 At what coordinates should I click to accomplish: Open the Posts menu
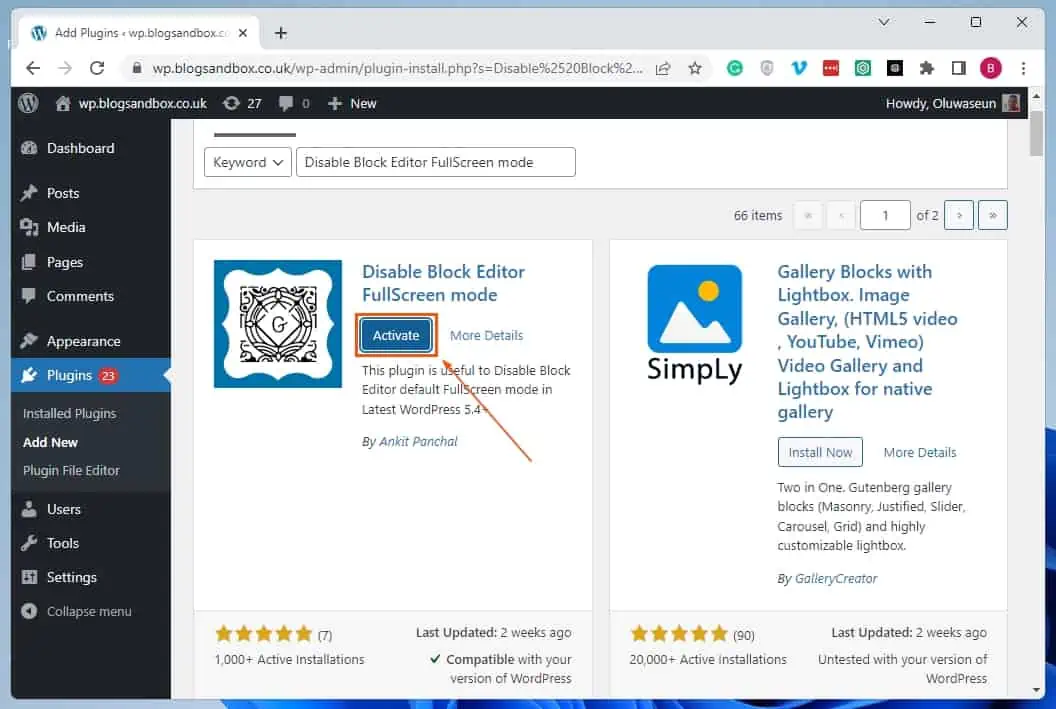63,193
